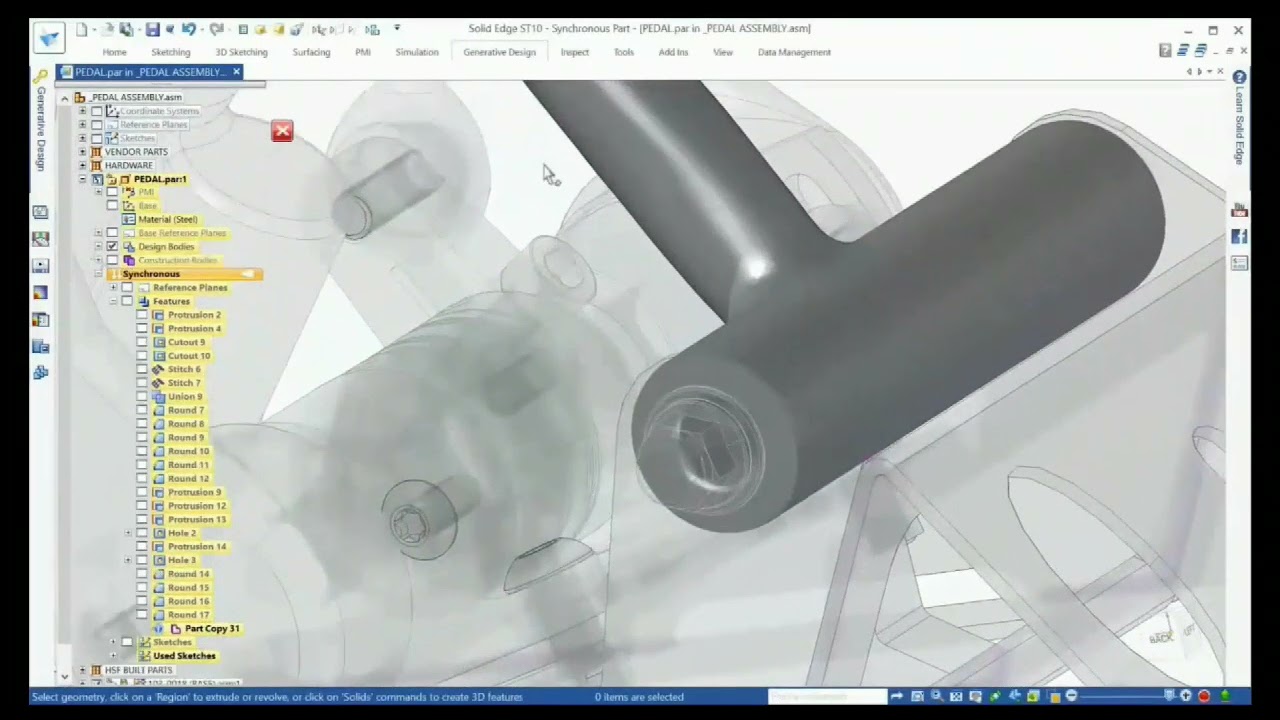
Task: Open quick access toolbar customize arrow
Action: coord(397,28)
